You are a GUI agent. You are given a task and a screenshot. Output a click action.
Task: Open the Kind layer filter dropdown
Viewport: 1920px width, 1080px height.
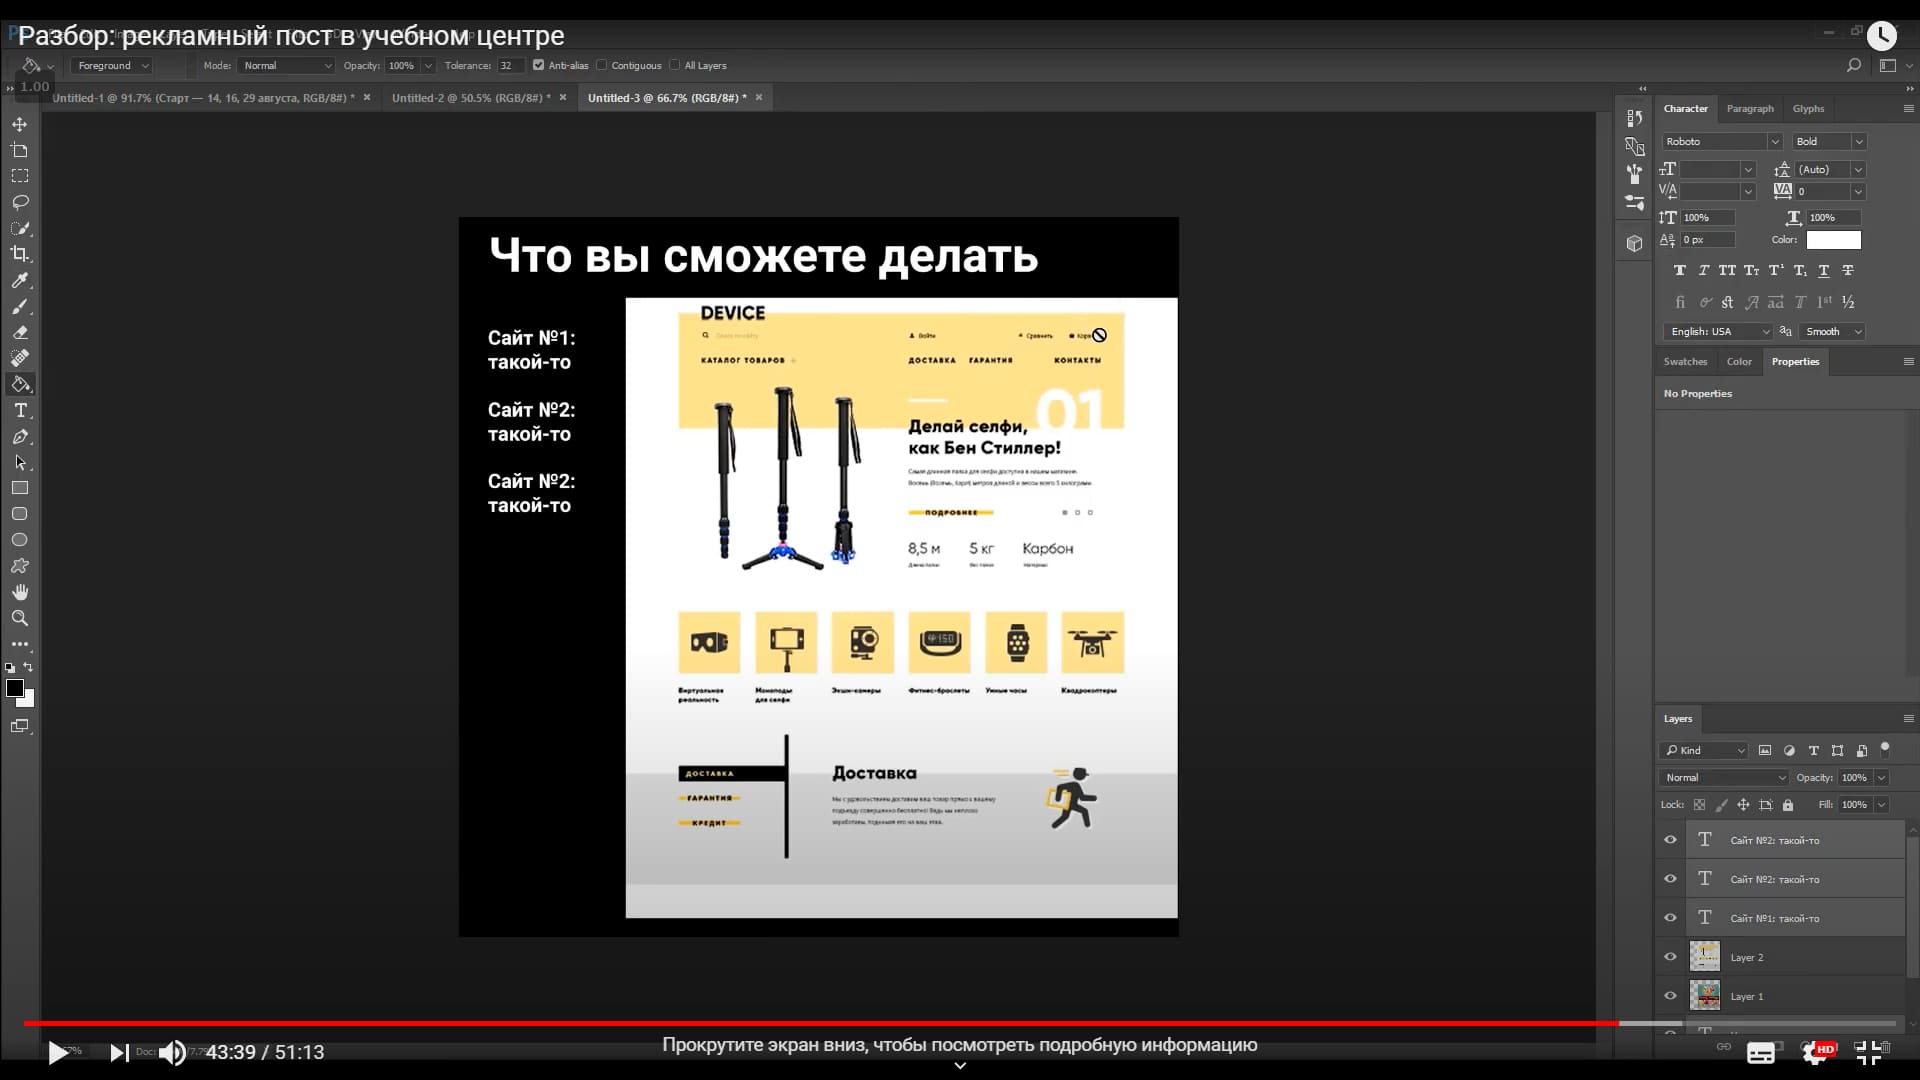pos(1703,750)
